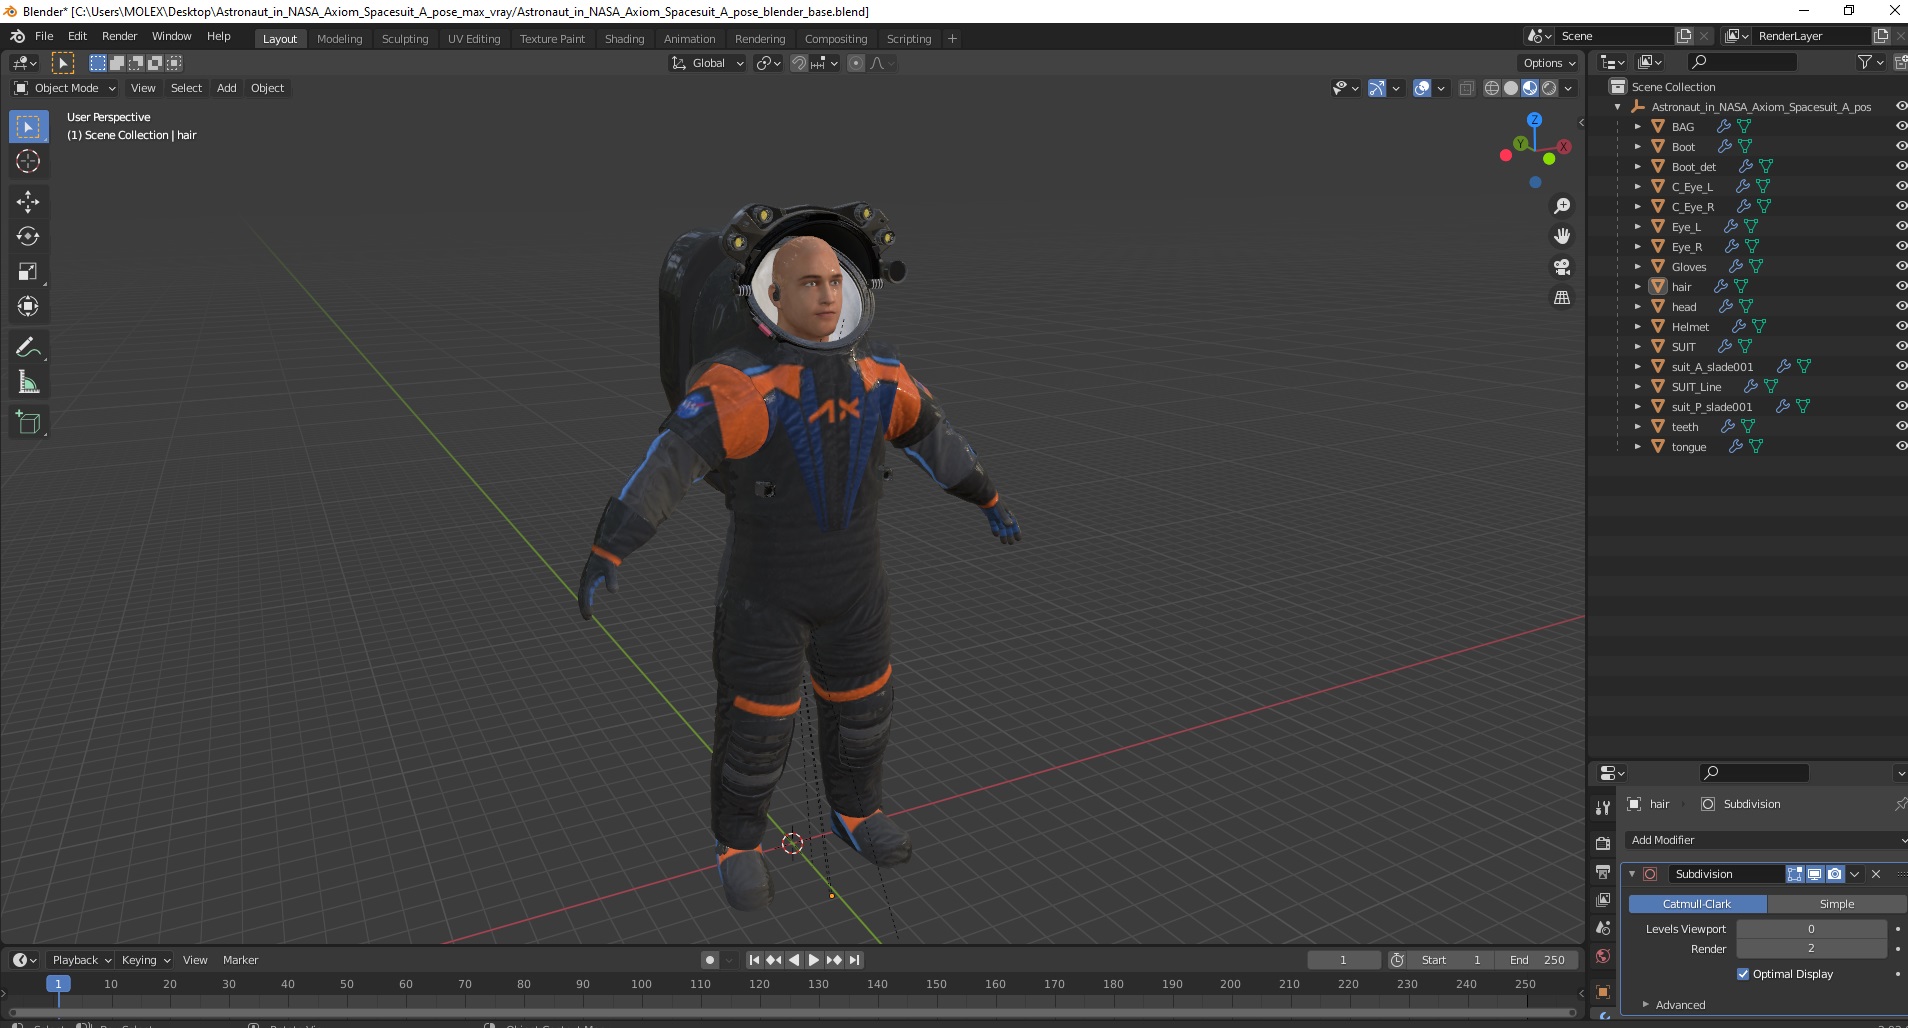
Task: Open the Add Modifier dropdown
Action: click(1766, 840)
